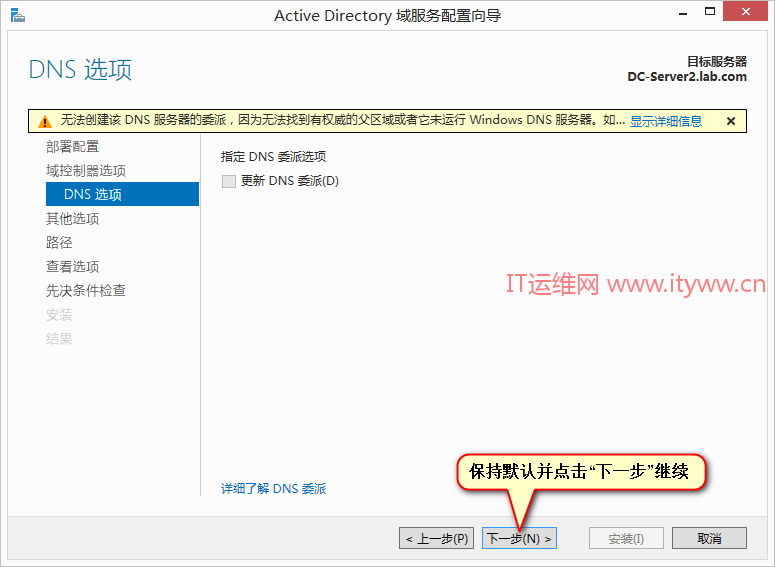This screenshot has height=567, width=775.
Task: Open the 其他选项 step
Action: coord(73,218)
